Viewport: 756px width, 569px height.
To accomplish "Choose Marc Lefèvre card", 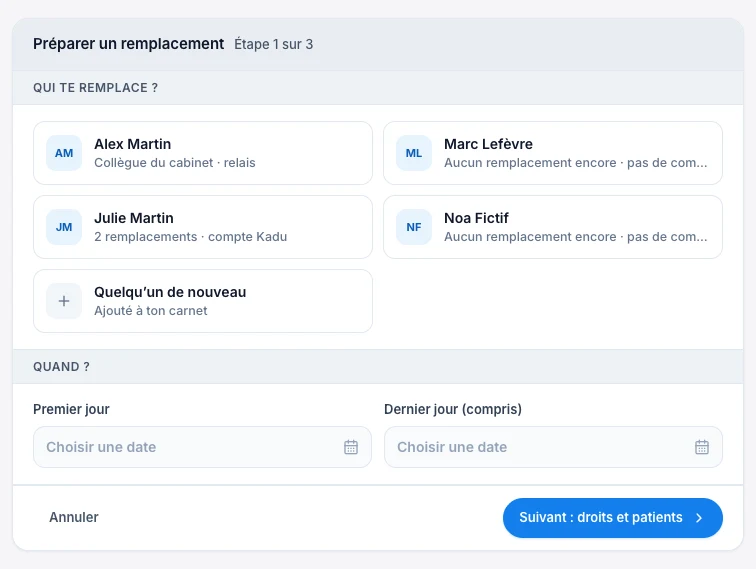I will pos(553,153).
